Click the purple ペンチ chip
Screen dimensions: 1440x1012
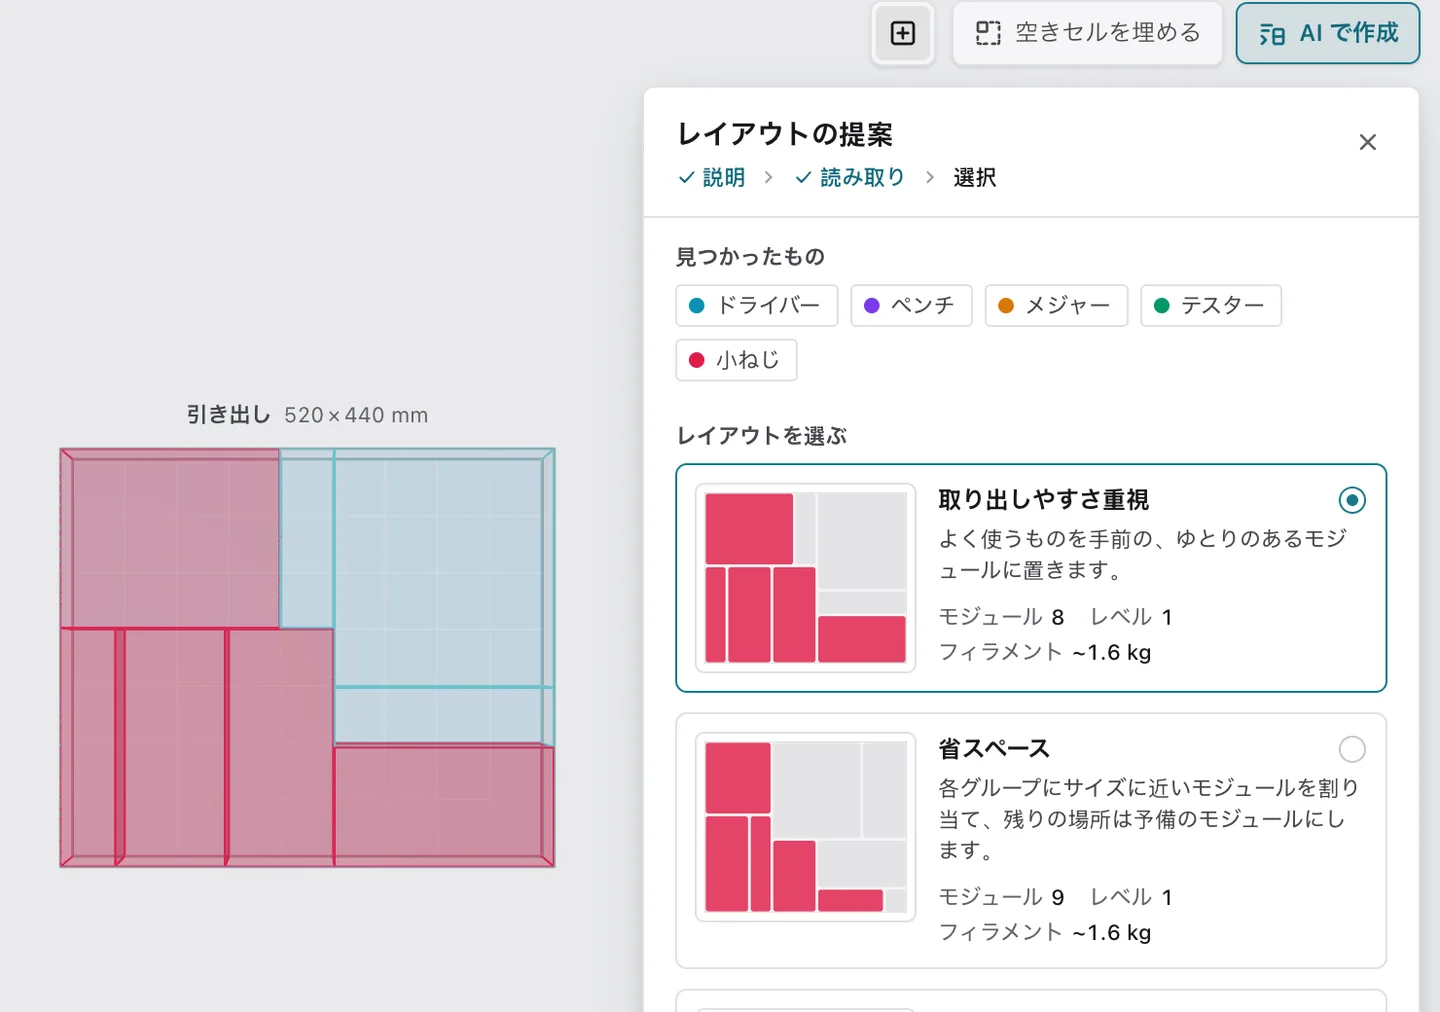coord(911,305)
